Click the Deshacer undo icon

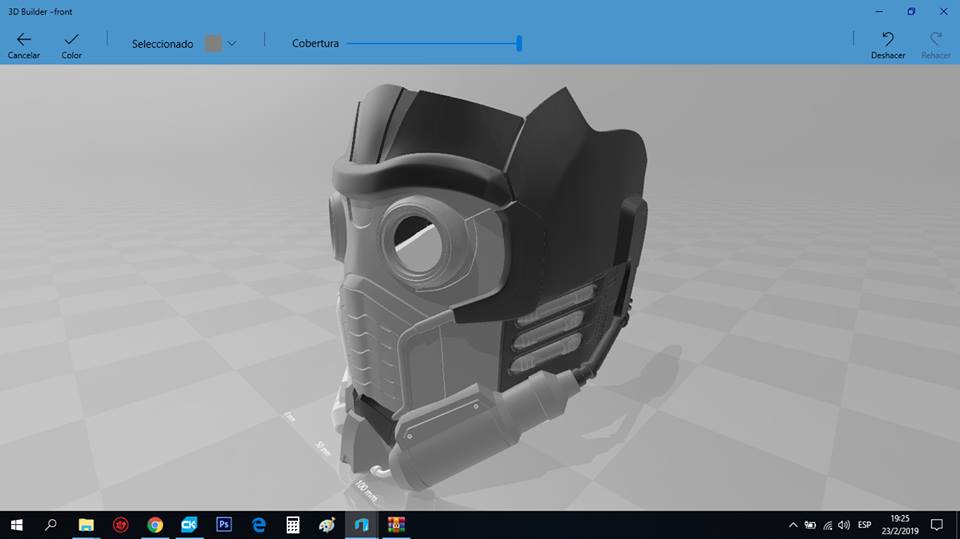pyautogui.click(x=888, y=40)
